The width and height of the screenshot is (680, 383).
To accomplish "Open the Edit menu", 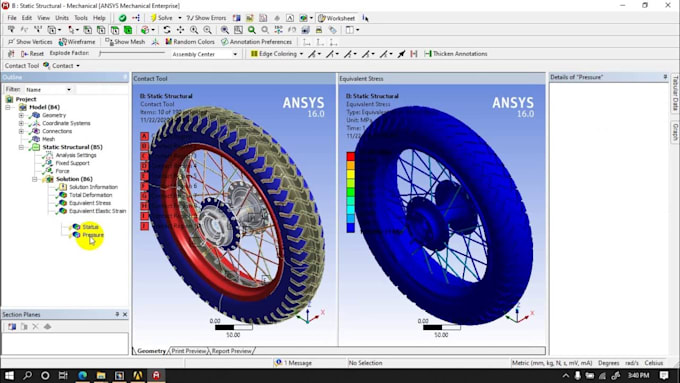I will click(27, 18).
